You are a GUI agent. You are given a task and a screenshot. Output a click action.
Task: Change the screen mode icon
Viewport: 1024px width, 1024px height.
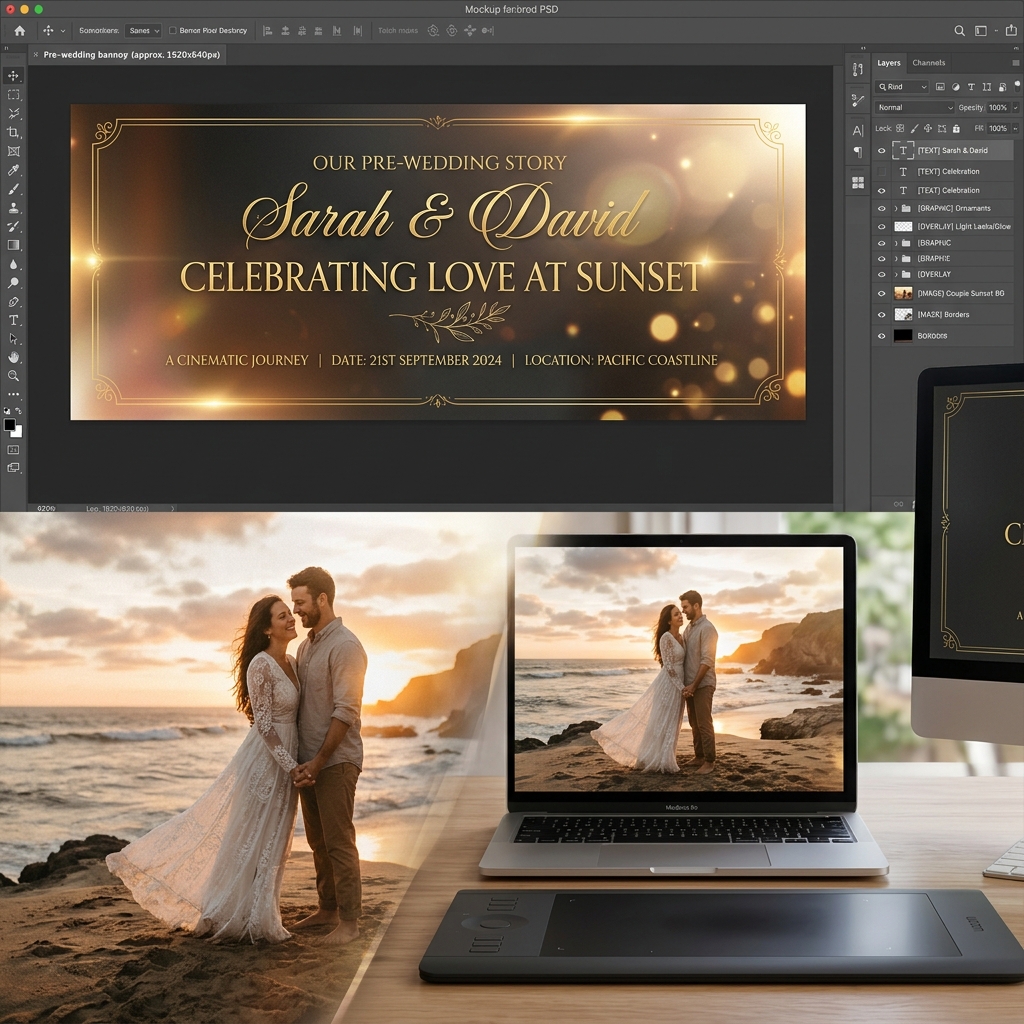pyautogui.click(x=13, y=468)
